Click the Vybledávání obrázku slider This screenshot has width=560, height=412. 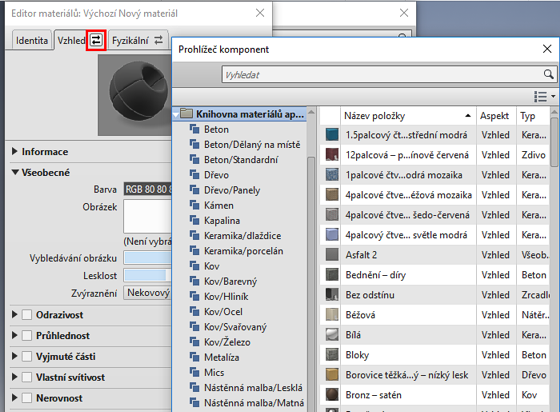(148, 258)
